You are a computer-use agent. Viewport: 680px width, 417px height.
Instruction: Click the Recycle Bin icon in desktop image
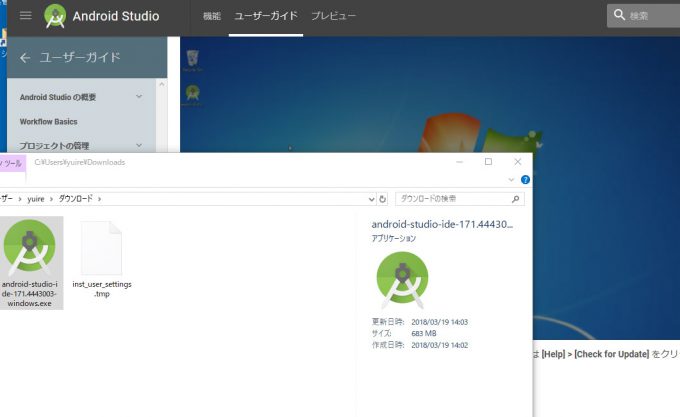point(193,60)
